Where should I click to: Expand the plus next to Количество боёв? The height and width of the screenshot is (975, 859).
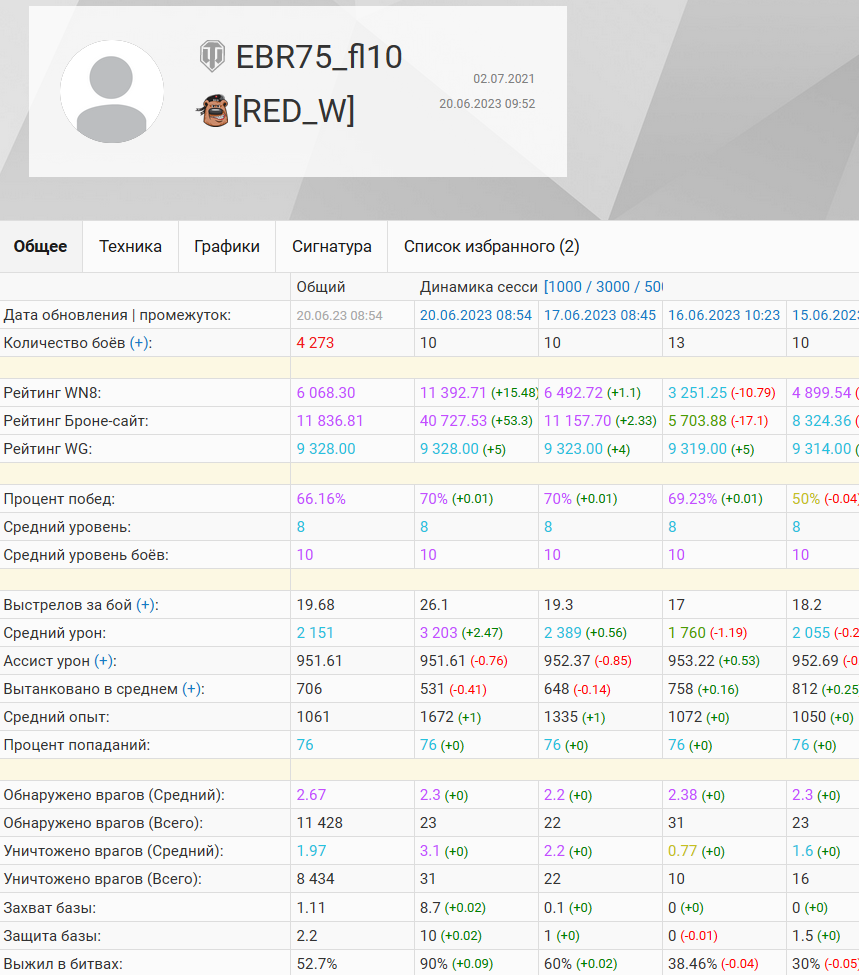[x=139, y=343]
